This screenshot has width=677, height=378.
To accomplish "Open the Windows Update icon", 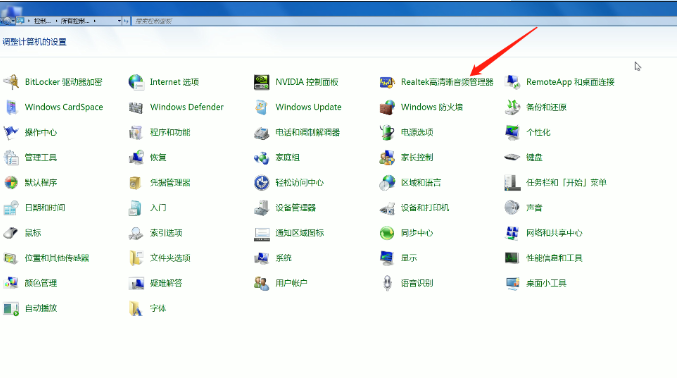I will pyautogui.click(x=261, y=107).
